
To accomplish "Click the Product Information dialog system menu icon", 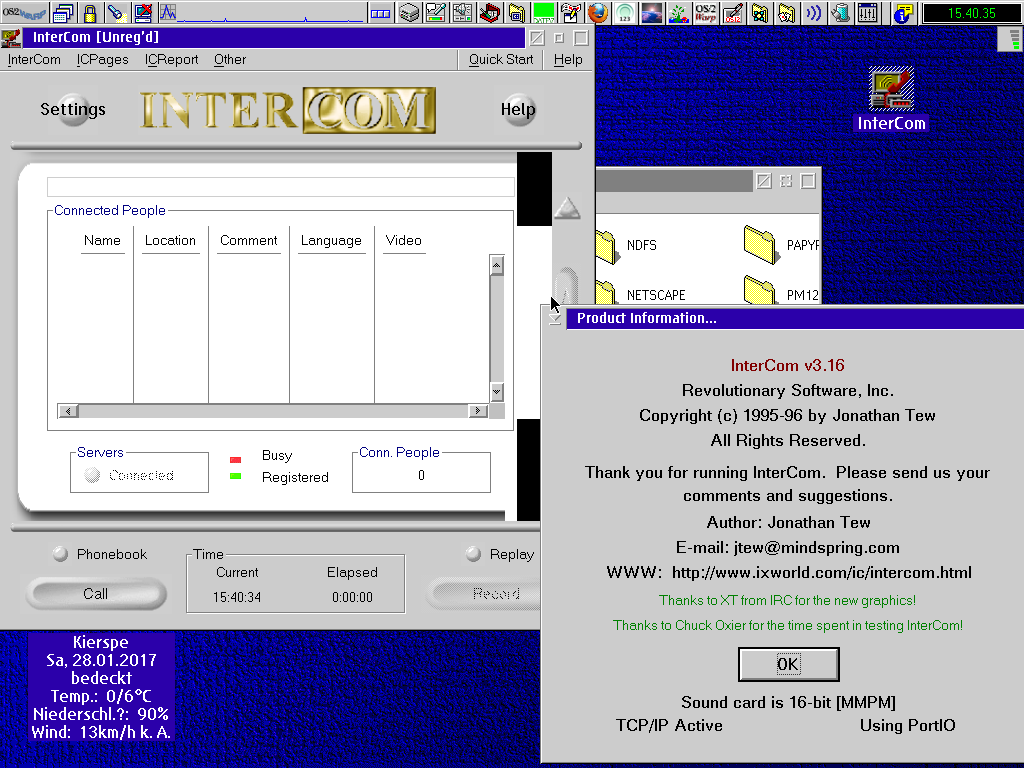I will coord(554,318).
